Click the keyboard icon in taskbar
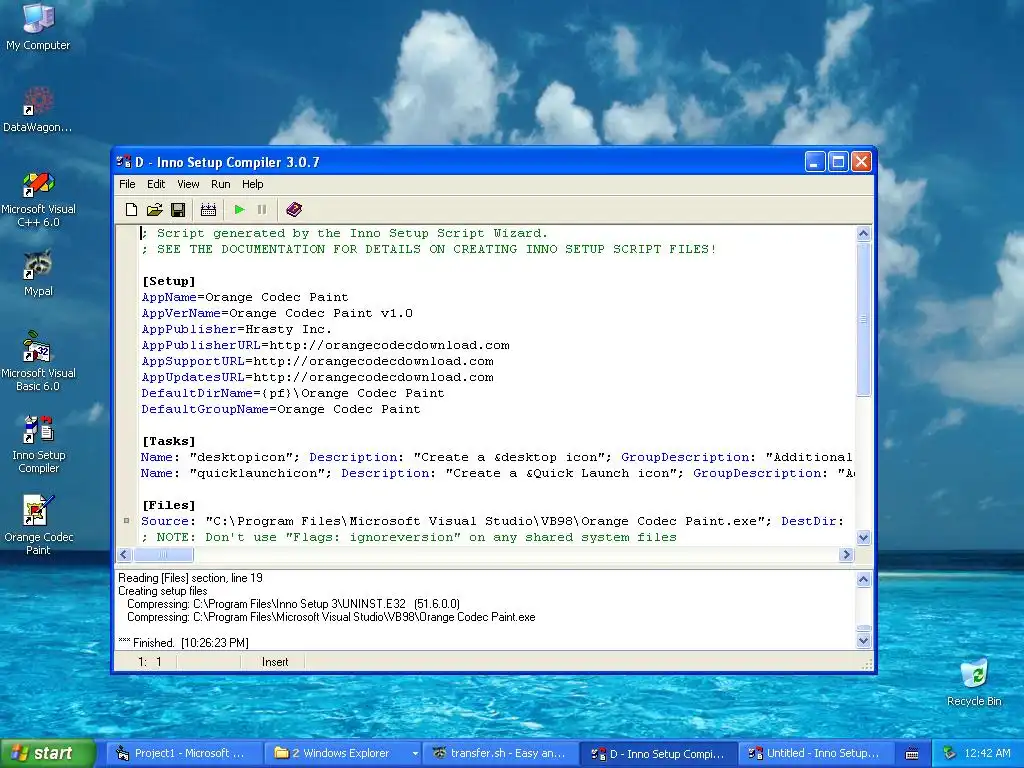Viewport: 1024px width, 768px height. (x=912, y=754)
